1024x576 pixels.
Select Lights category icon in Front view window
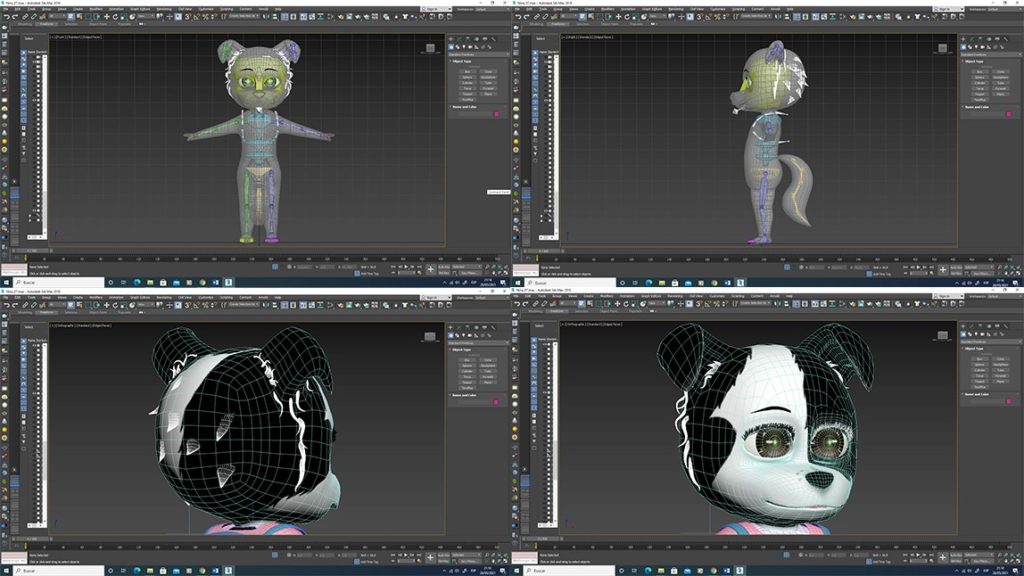(x=465, y=46)
